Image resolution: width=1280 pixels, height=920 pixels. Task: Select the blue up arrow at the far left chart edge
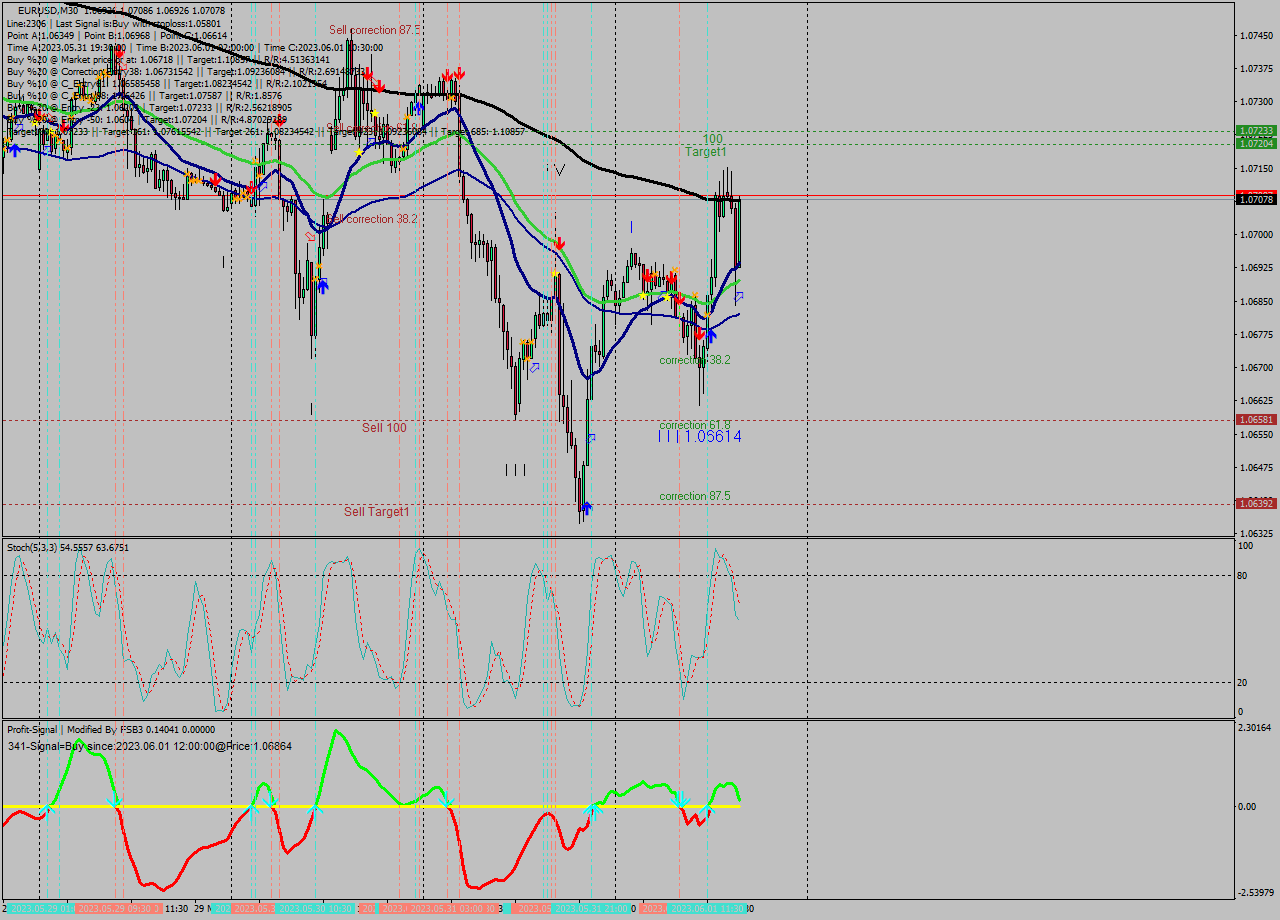click(x=14, y=150)
